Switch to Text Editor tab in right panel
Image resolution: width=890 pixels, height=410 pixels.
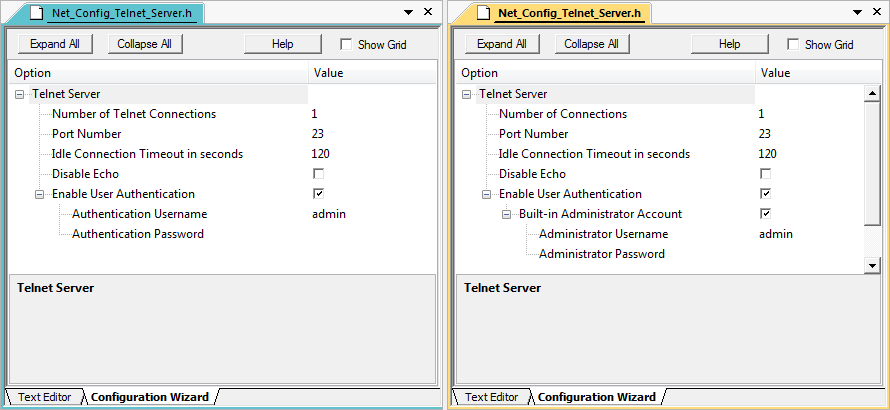(492, 397)
